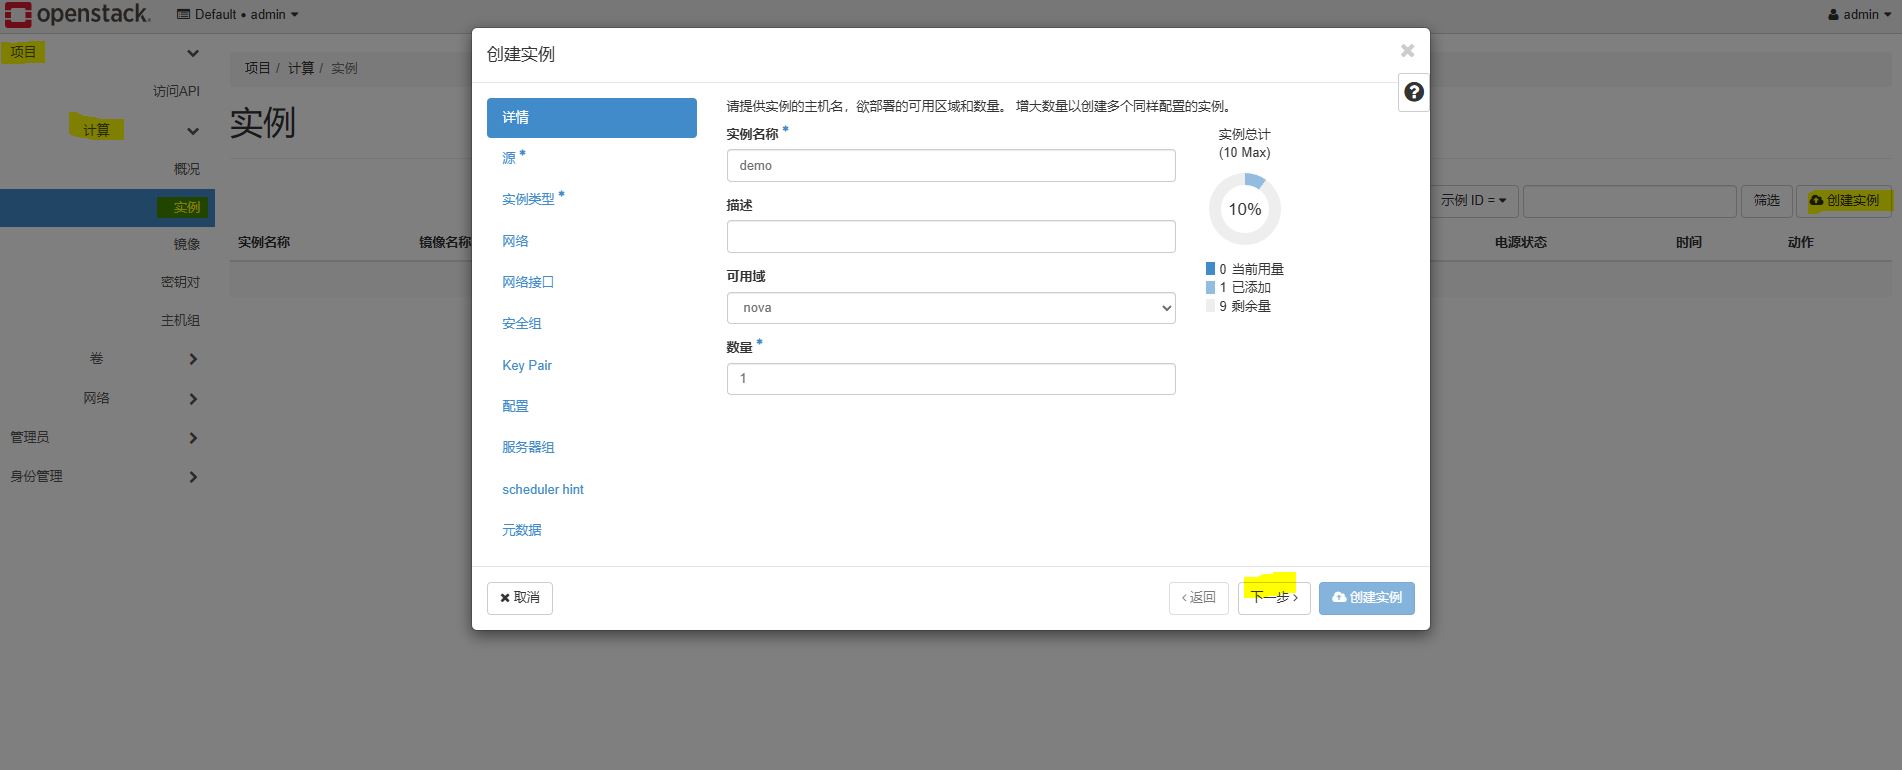
Task: Click the 10% instance quota donut chart
Action: coord(1244,209)
